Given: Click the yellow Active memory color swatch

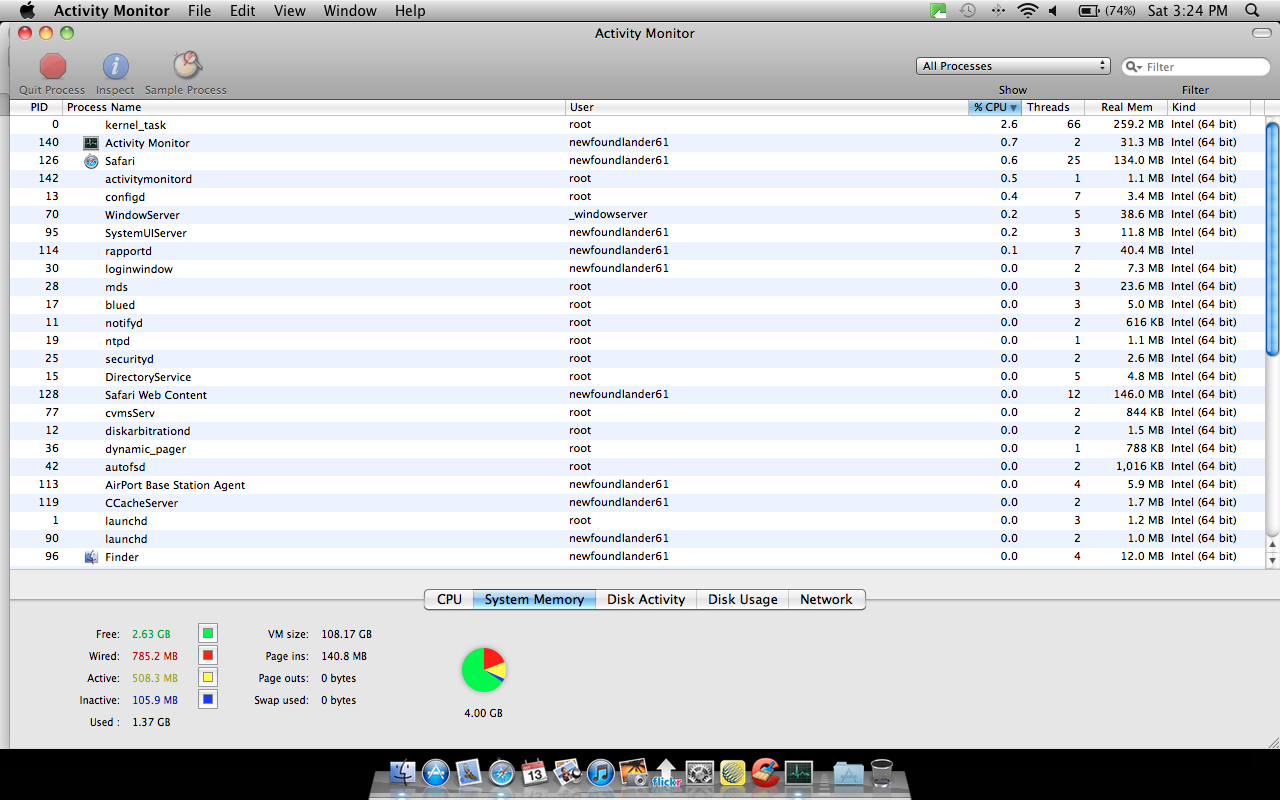Looking at the screenshot, I should tap(207, 677).
